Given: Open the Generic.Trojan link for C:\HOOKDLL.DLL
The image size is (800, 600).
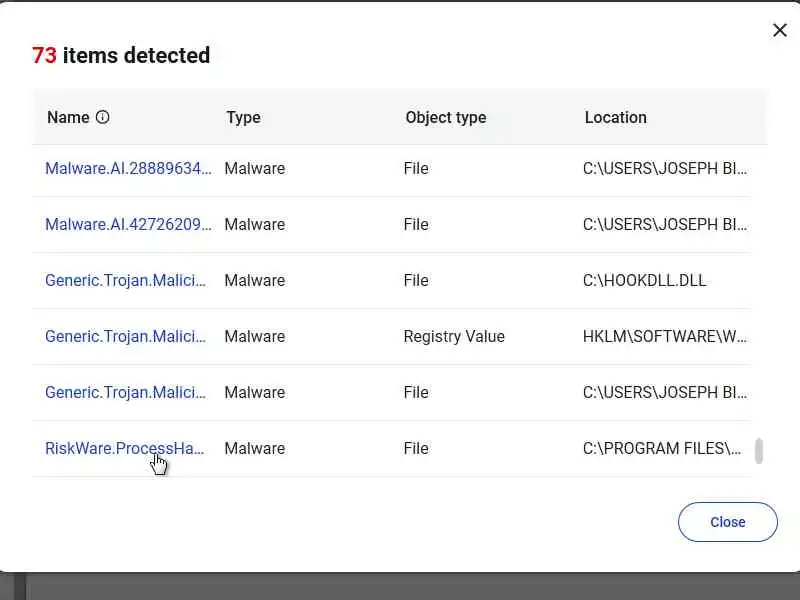Looking at the screenshot, I should click(126, 280).
